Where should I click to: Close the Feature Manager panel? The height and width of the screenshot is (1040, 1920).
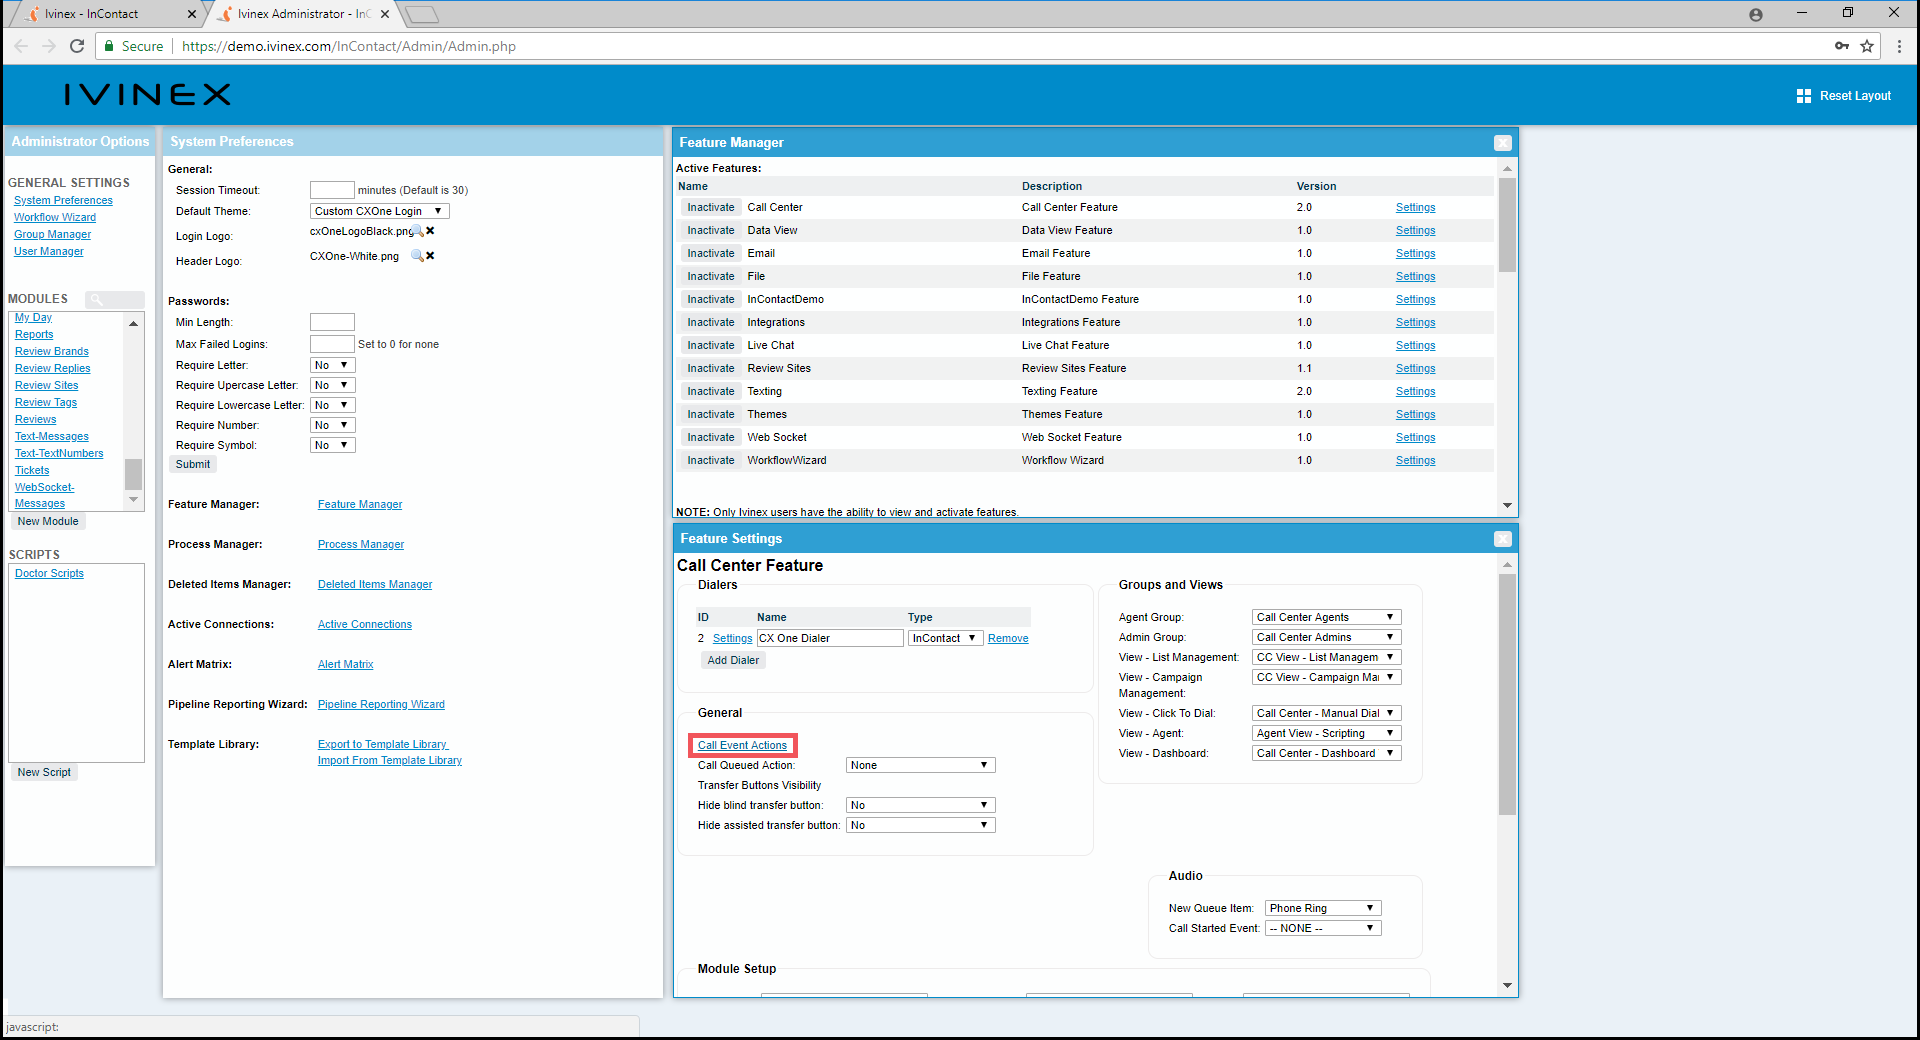1502,143
